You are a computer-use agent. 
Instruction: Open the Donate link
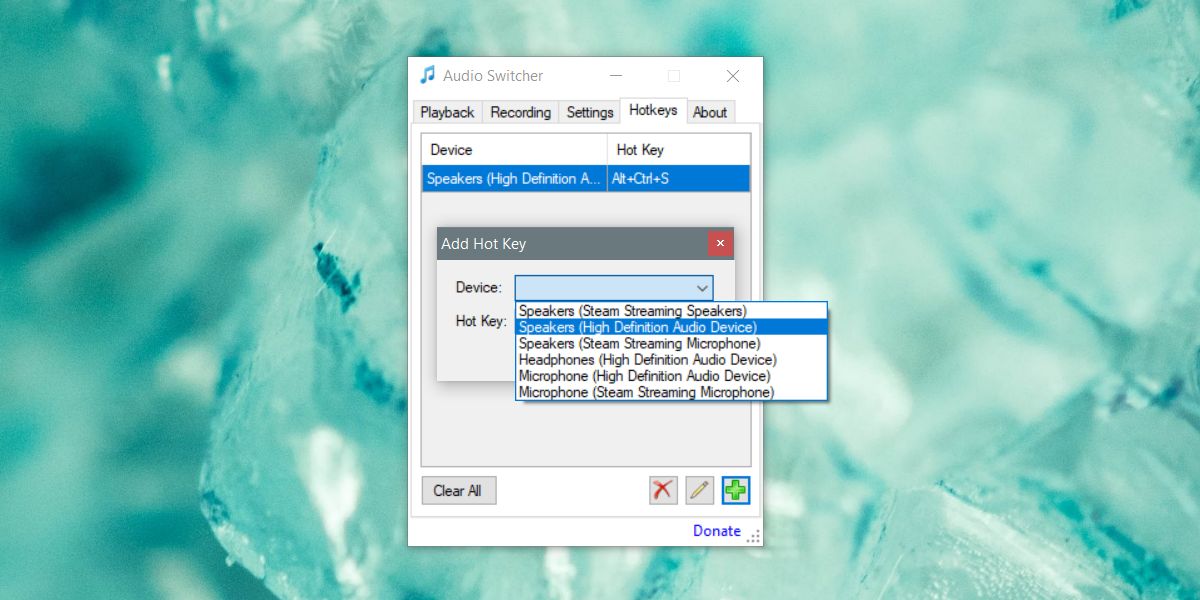[x=717, y=531]
